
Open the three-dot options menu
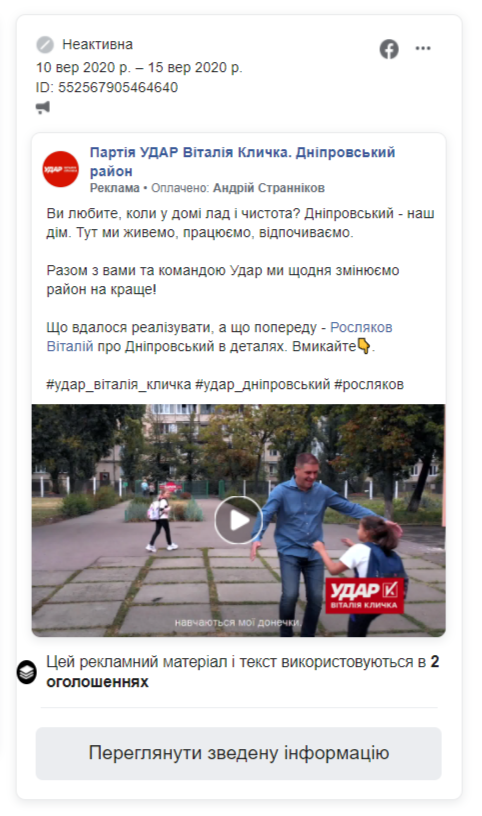423,48
